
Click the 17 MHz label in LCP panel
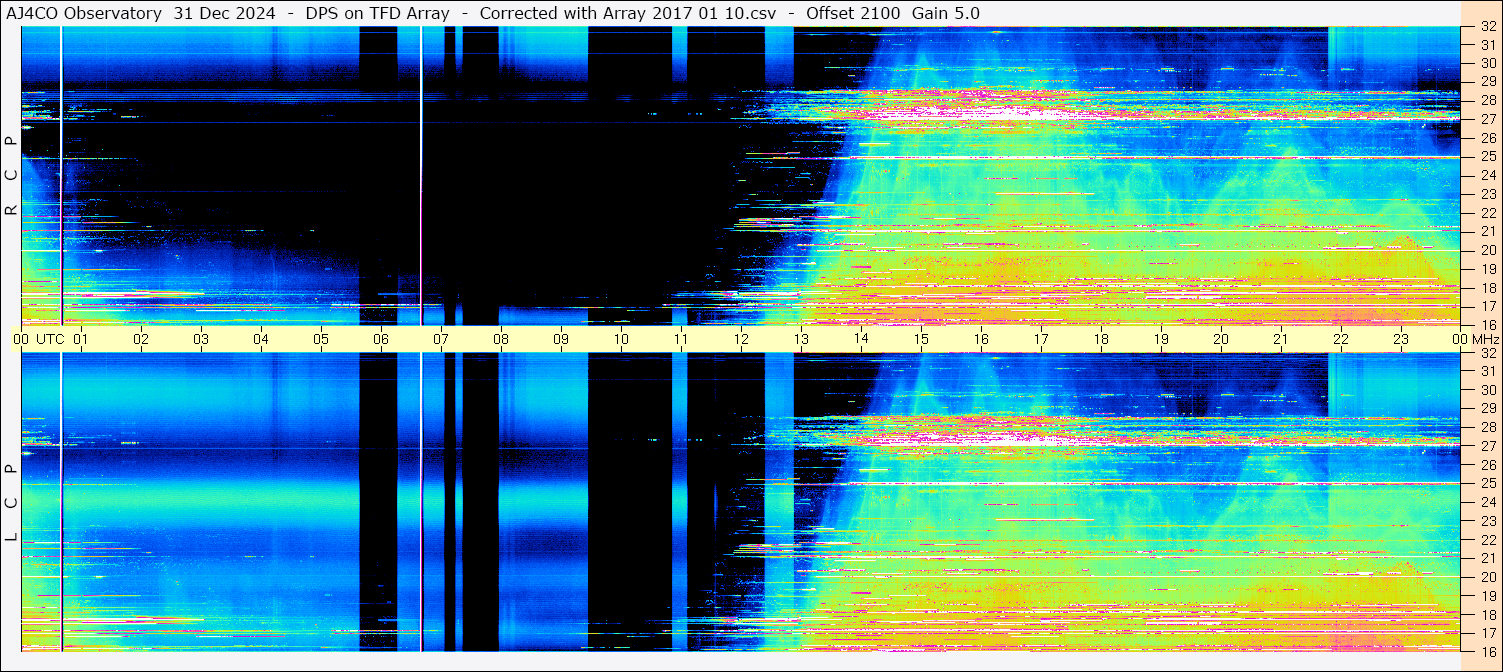[x=1487, y=633]
